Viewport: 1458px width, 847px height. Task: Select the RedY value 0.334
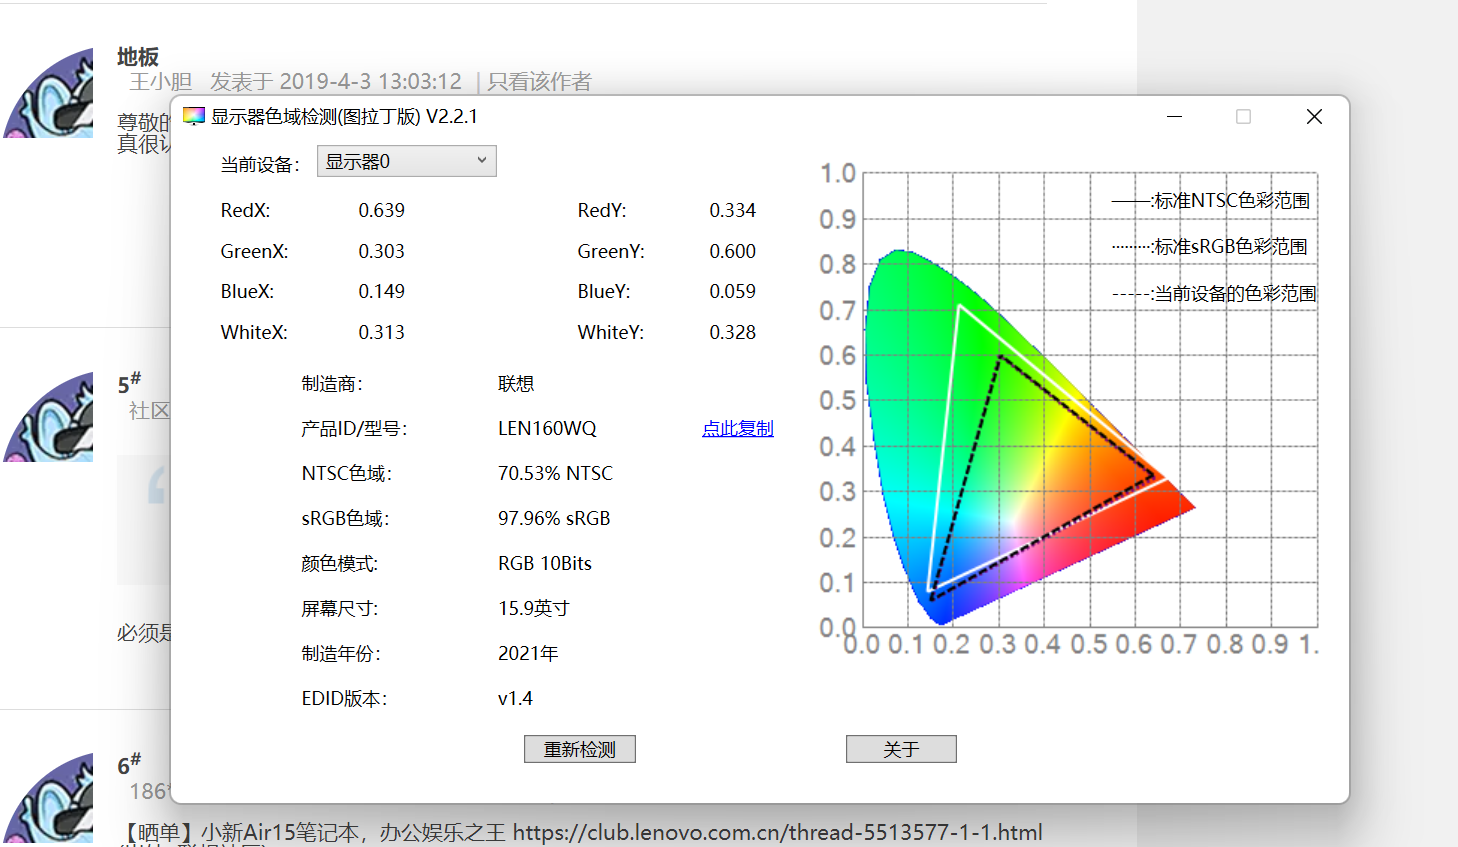click(732, 210)
